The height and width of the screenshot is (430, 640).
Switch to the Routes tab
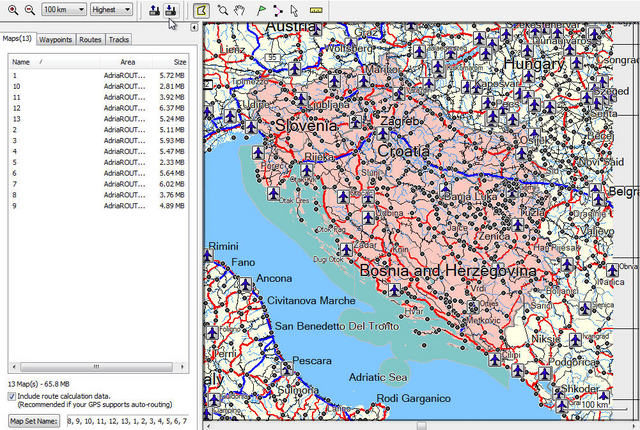point(90,40)
